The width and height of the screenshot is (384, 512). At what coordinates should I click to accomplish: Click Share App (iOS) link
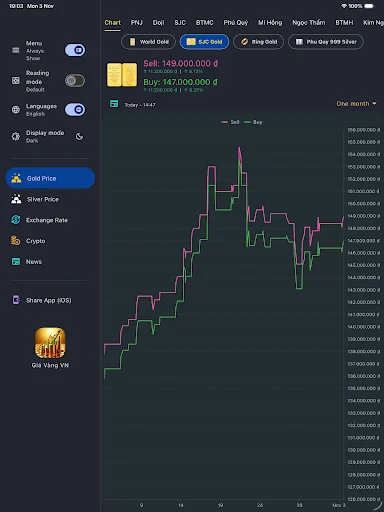[50, 300]
